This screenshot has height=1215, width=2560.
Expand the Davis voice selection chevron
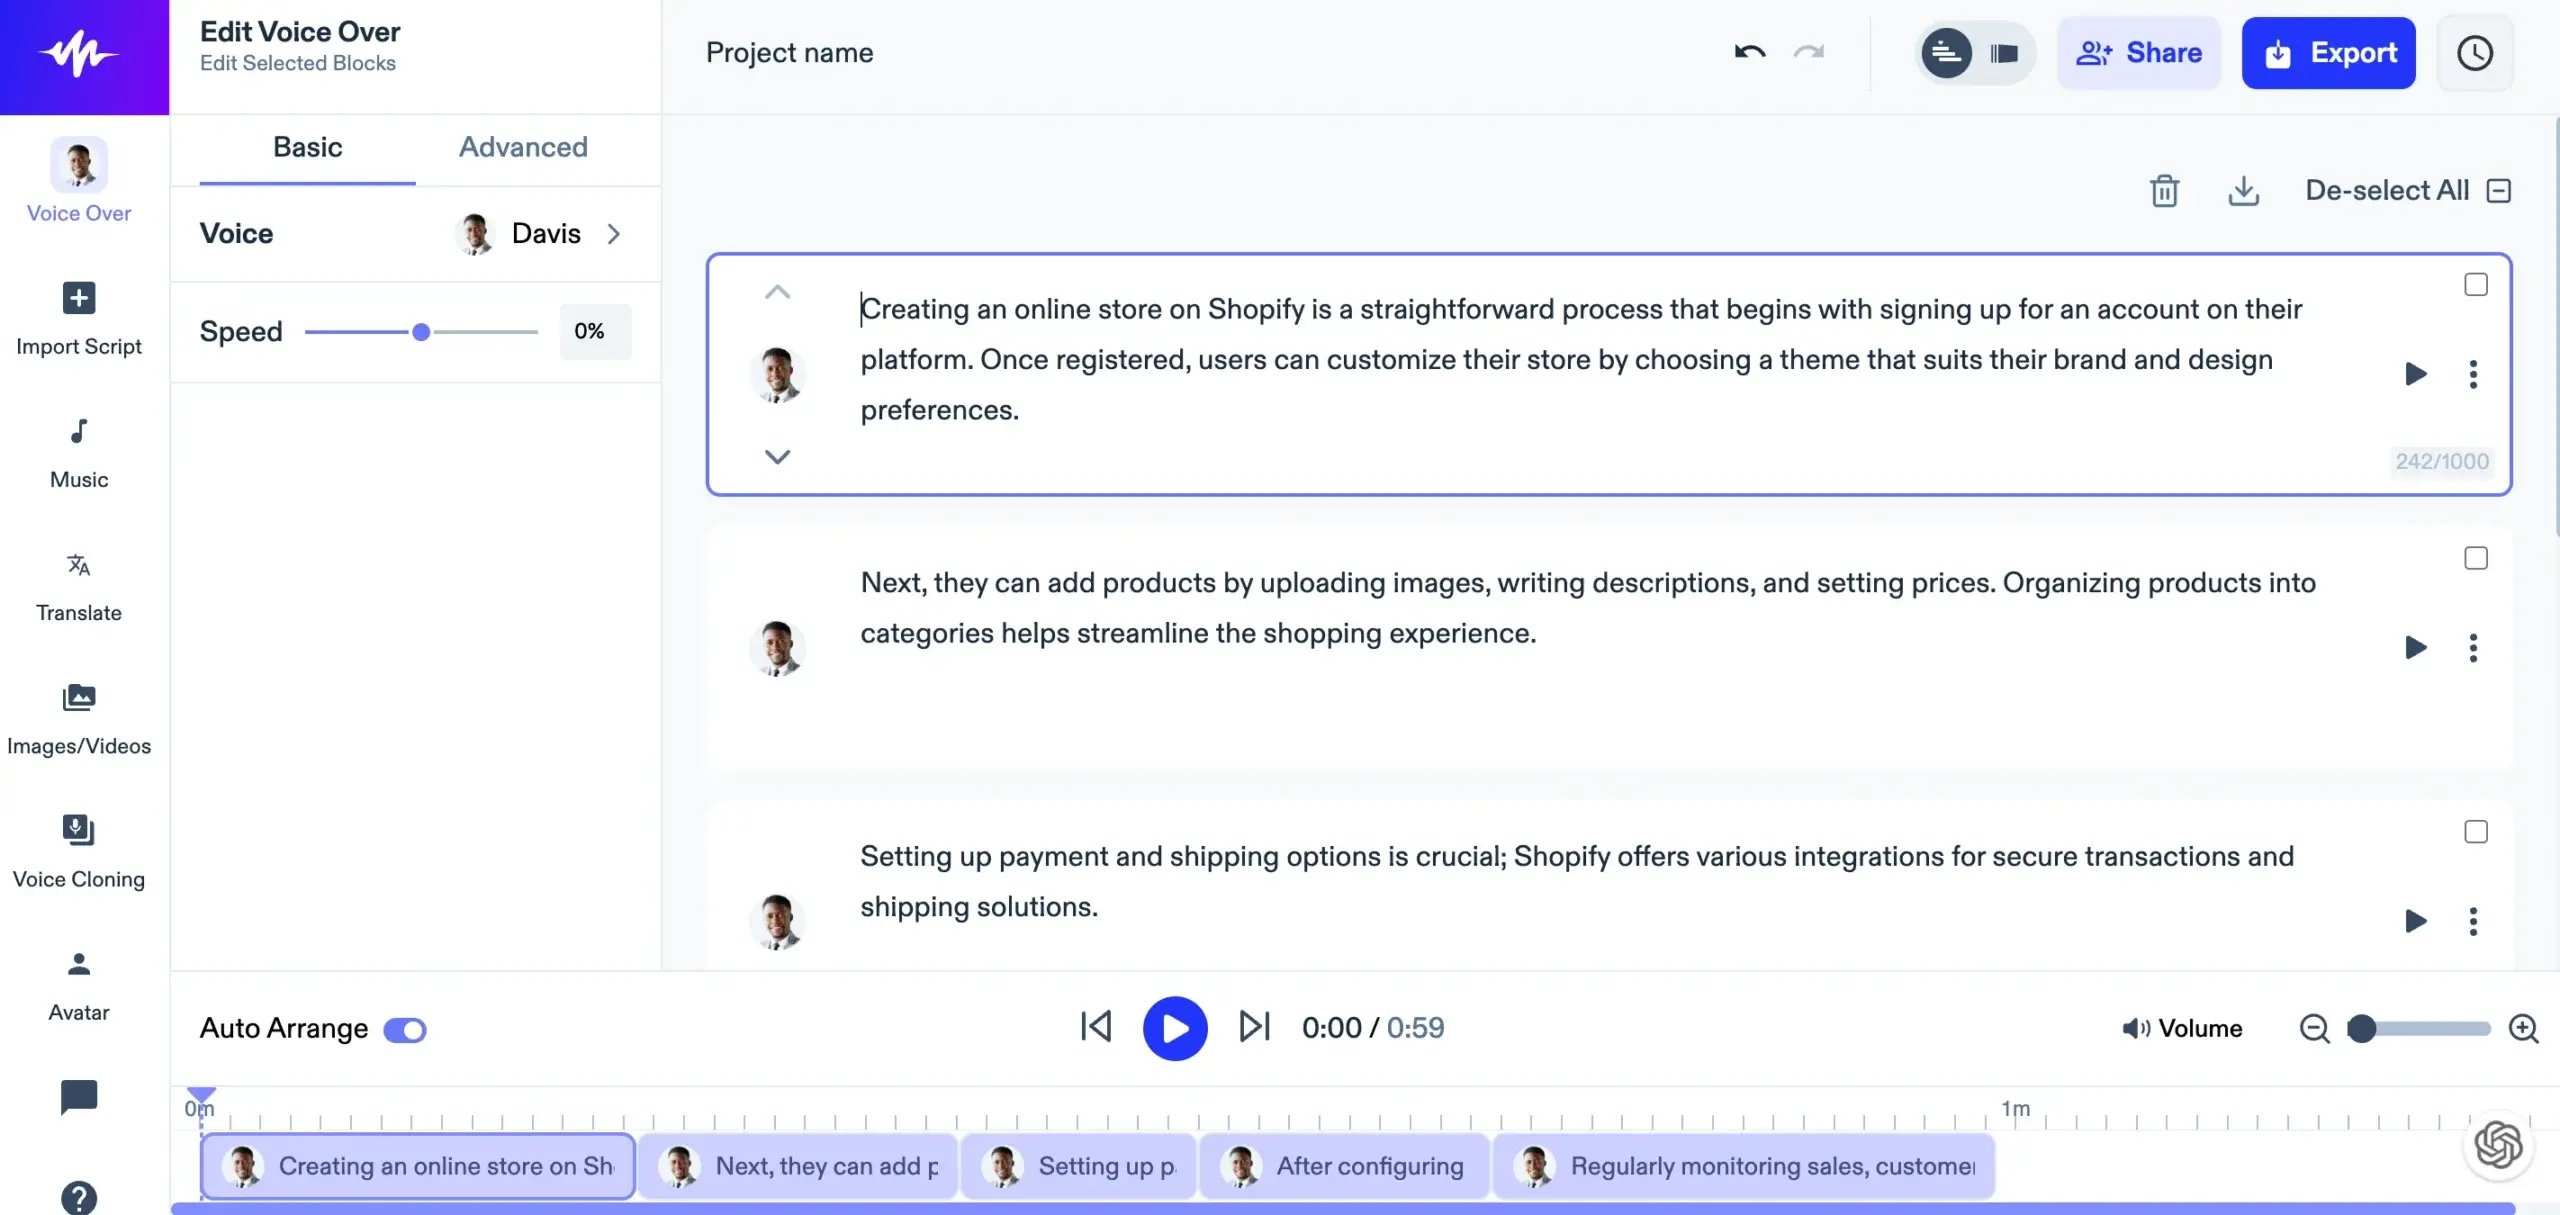pos(614,233)
